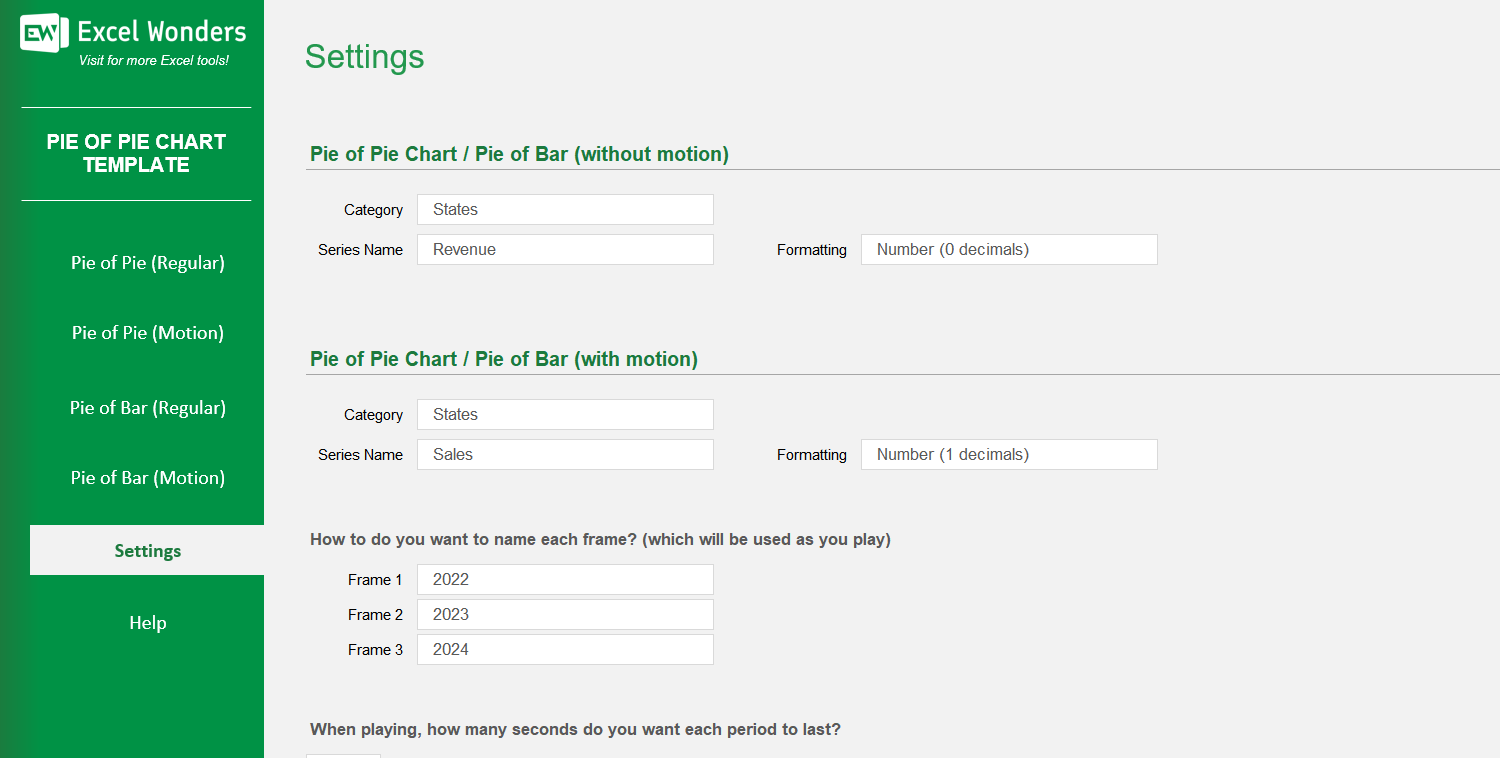Open the 'Visit for more Excel tools!' link
This screenshot has width=1500, height=758.
point(153,61)
